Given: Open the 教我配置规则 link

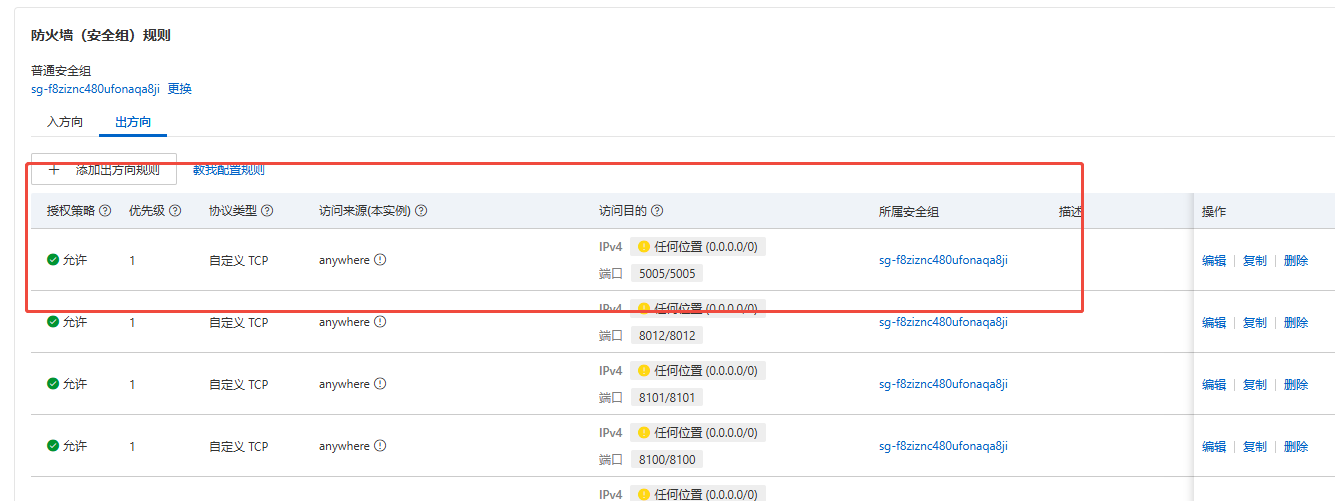Looking at the screenshot, I should (x=229, y=170).
